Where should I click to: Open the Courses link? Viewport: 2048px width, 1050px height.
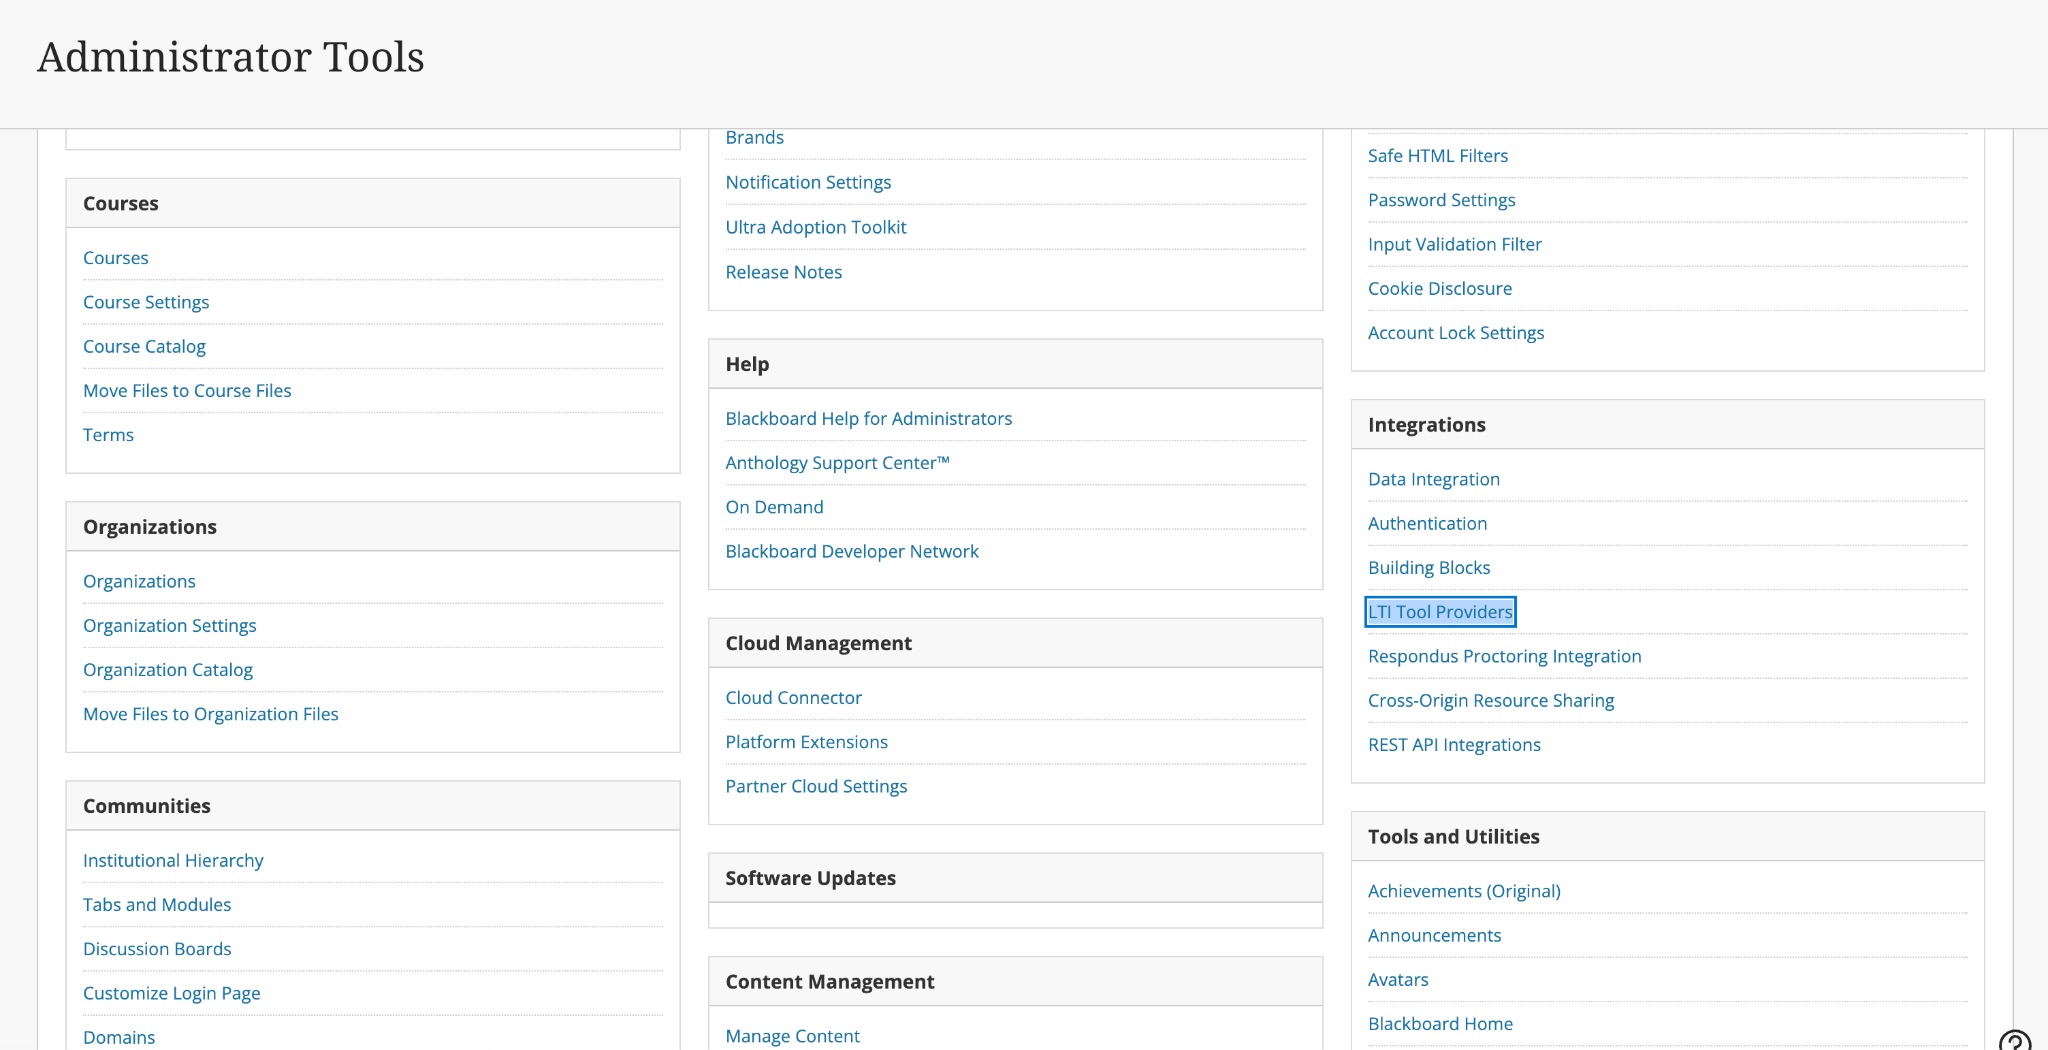tap(116, 258)
